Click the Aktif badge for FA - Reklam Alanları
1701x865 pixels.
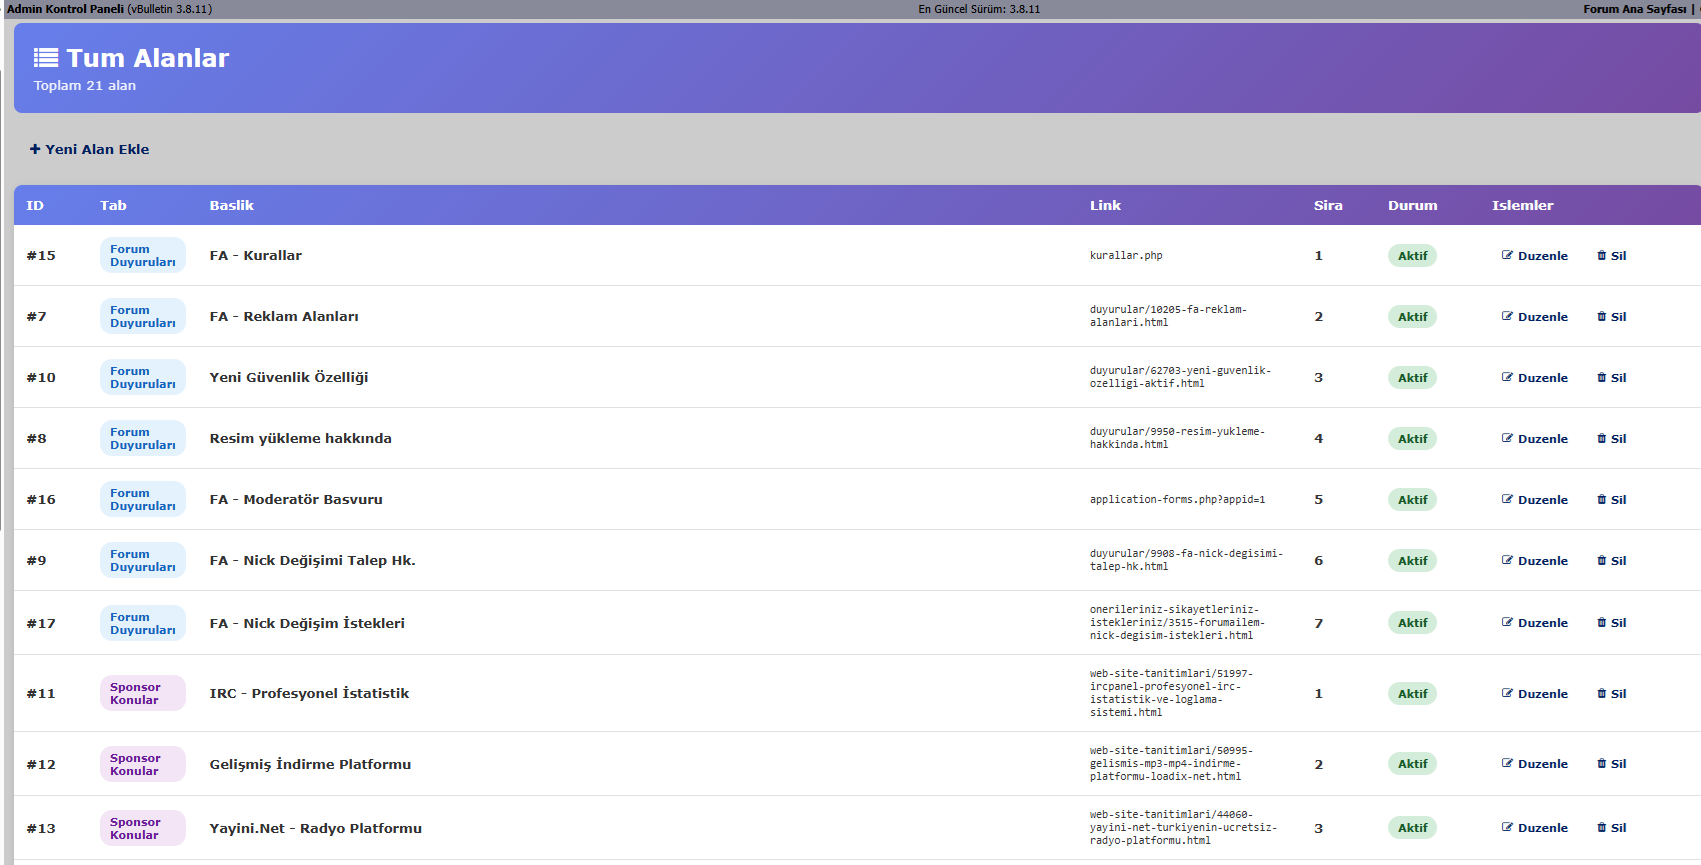pos(1412,317)
